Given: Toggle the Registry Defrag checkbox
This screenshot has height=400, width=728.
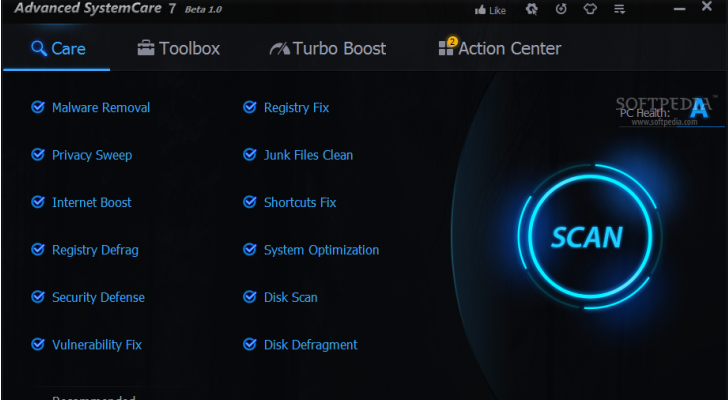Looking at the screenshot, I should coord(38,250).
